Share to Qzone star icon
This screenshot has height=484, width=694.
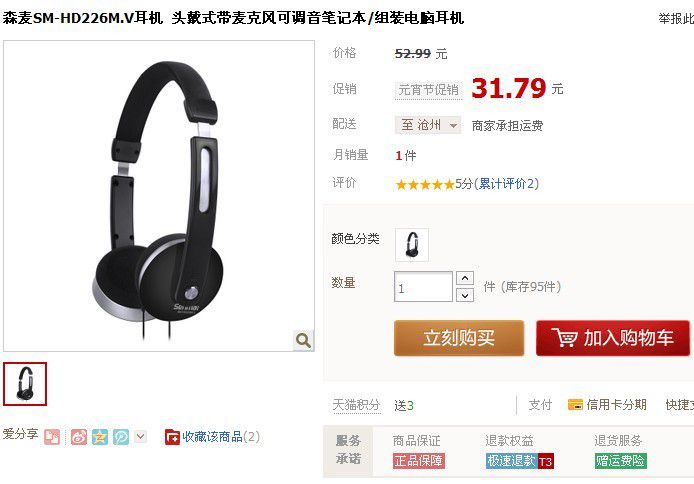(x=100, y=437)
